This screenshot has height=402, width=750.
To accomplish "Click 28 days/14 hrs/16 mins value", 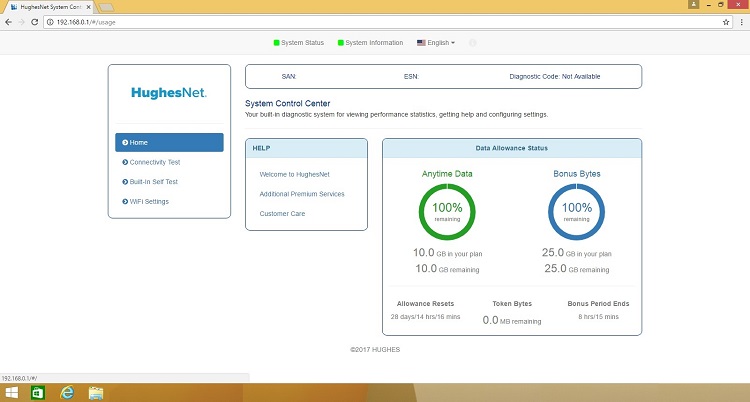I will click(x=425, y=317).
